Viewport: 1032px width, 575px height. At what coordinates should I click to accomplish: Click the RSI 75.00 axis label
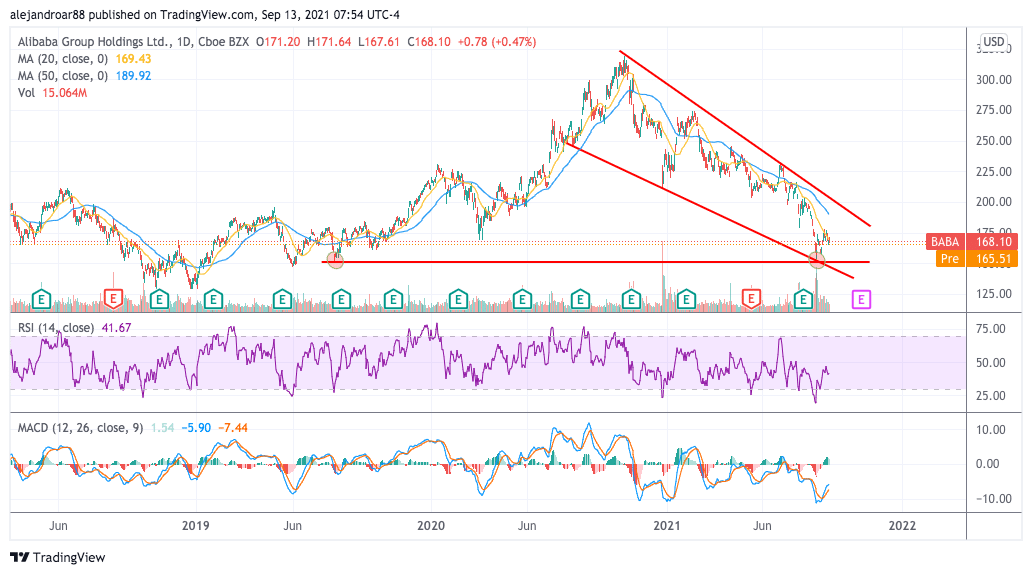coord(991,329)
